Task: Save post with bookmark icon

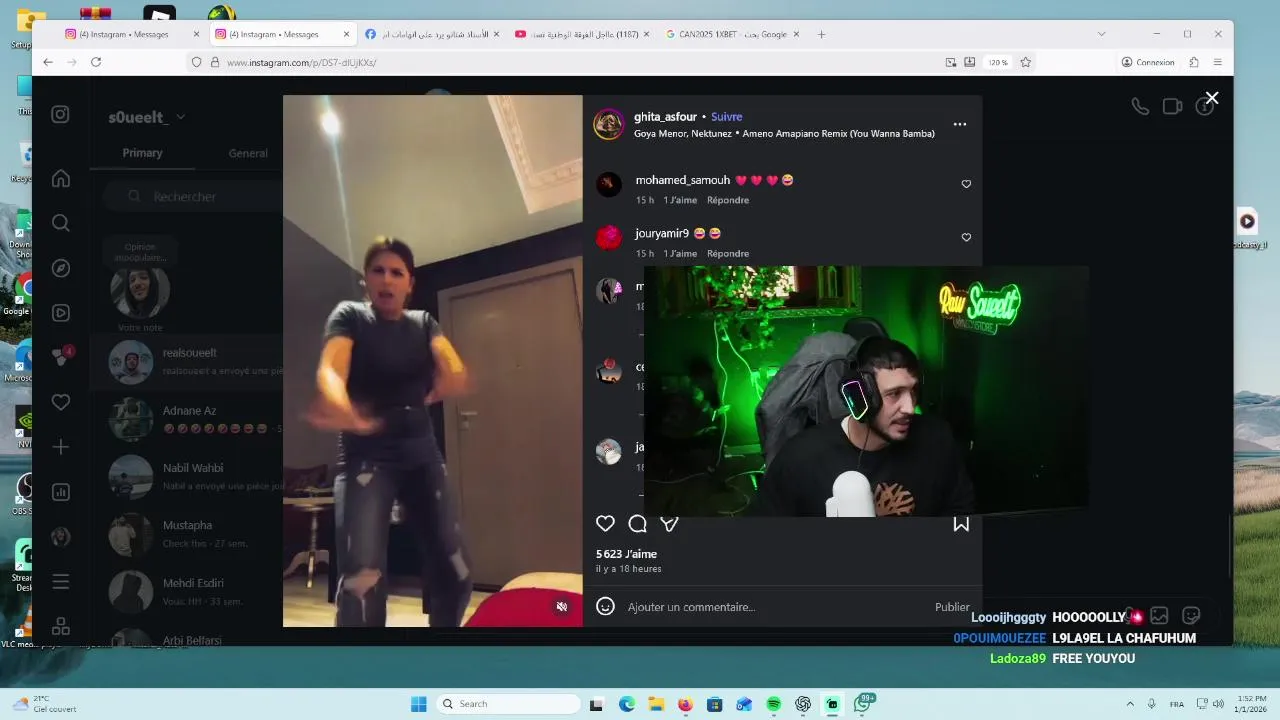Action: (x=960, y=523)
